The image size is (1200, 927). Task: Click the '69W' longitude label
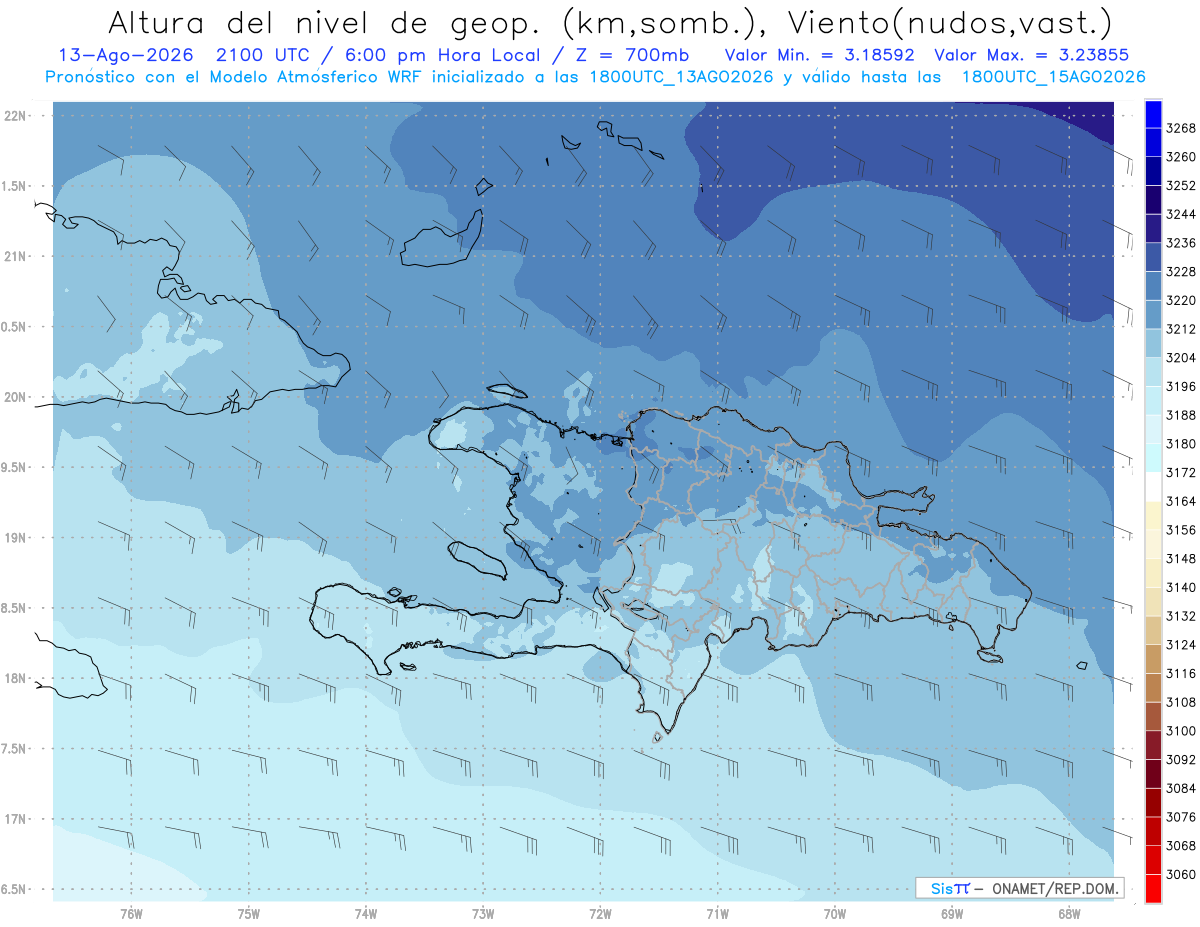coord(952,914)
